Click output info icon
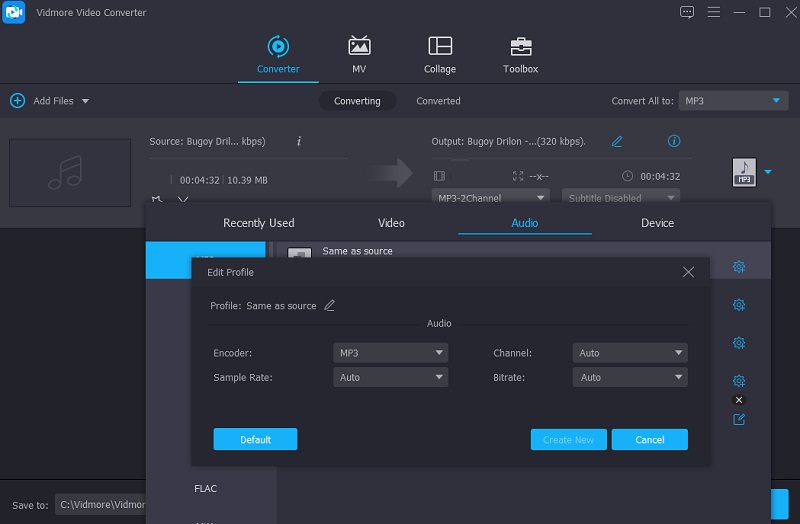This screenshot has width=800, height=524. click(x=674, y=142)
